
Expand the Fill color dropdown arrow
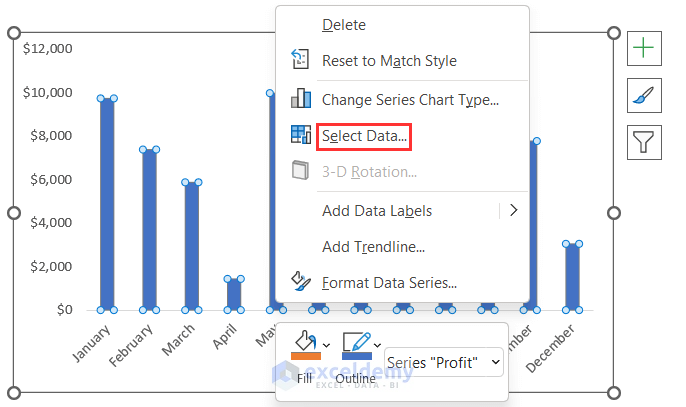click(326, 347)
